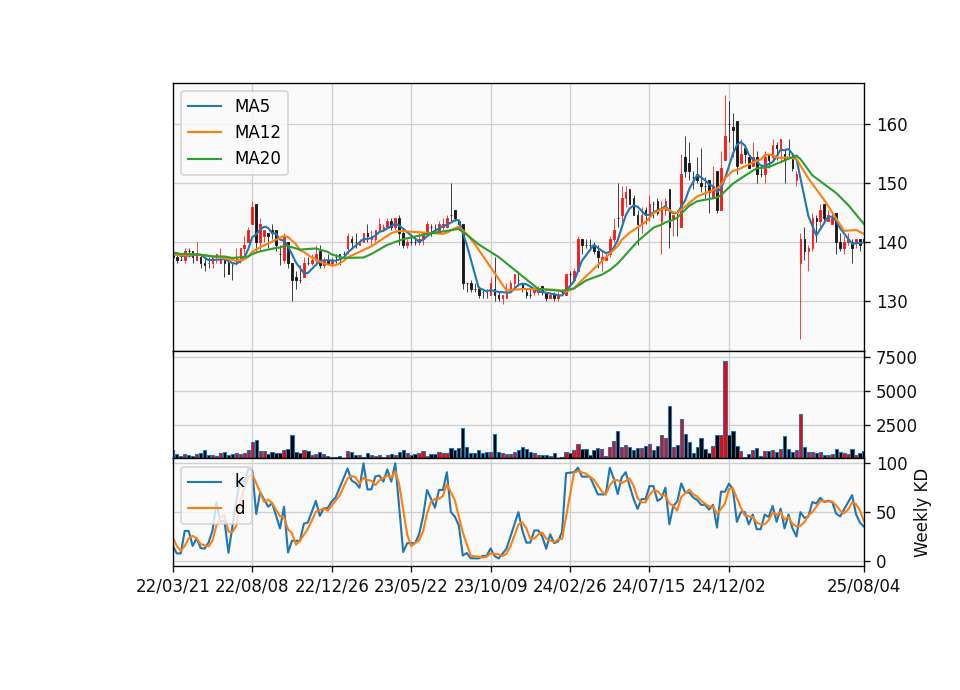Click the 22/08/08 date axis label
The image size is (960, 690).
[x=252, y=586]
